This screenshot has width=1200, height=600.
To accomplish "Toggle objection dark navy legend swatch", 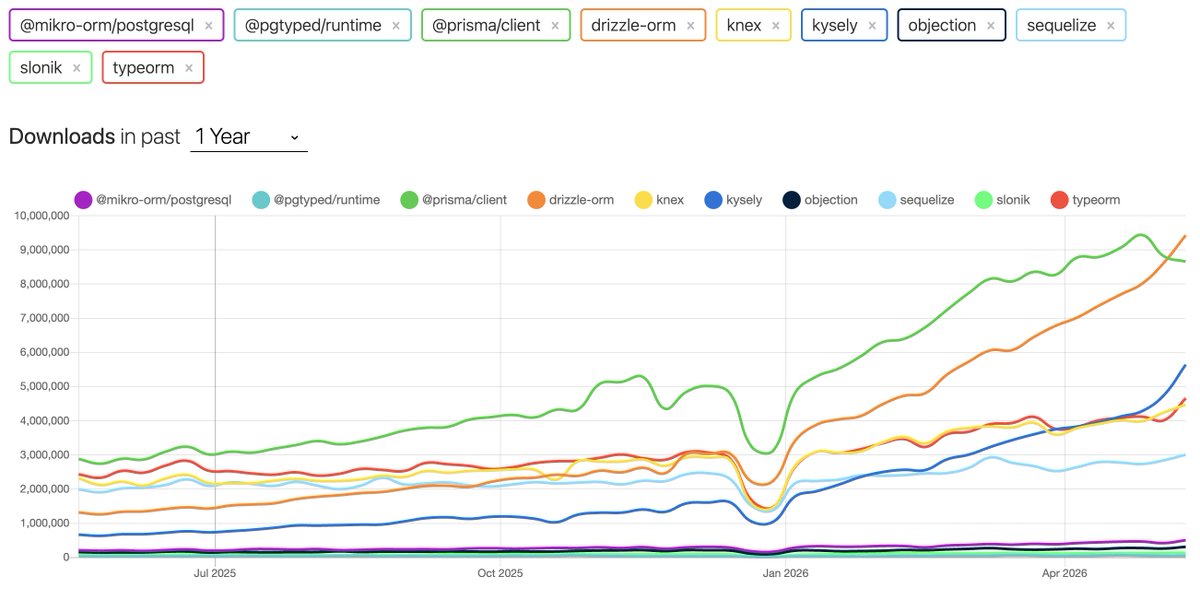I will [x=791, y=200].
